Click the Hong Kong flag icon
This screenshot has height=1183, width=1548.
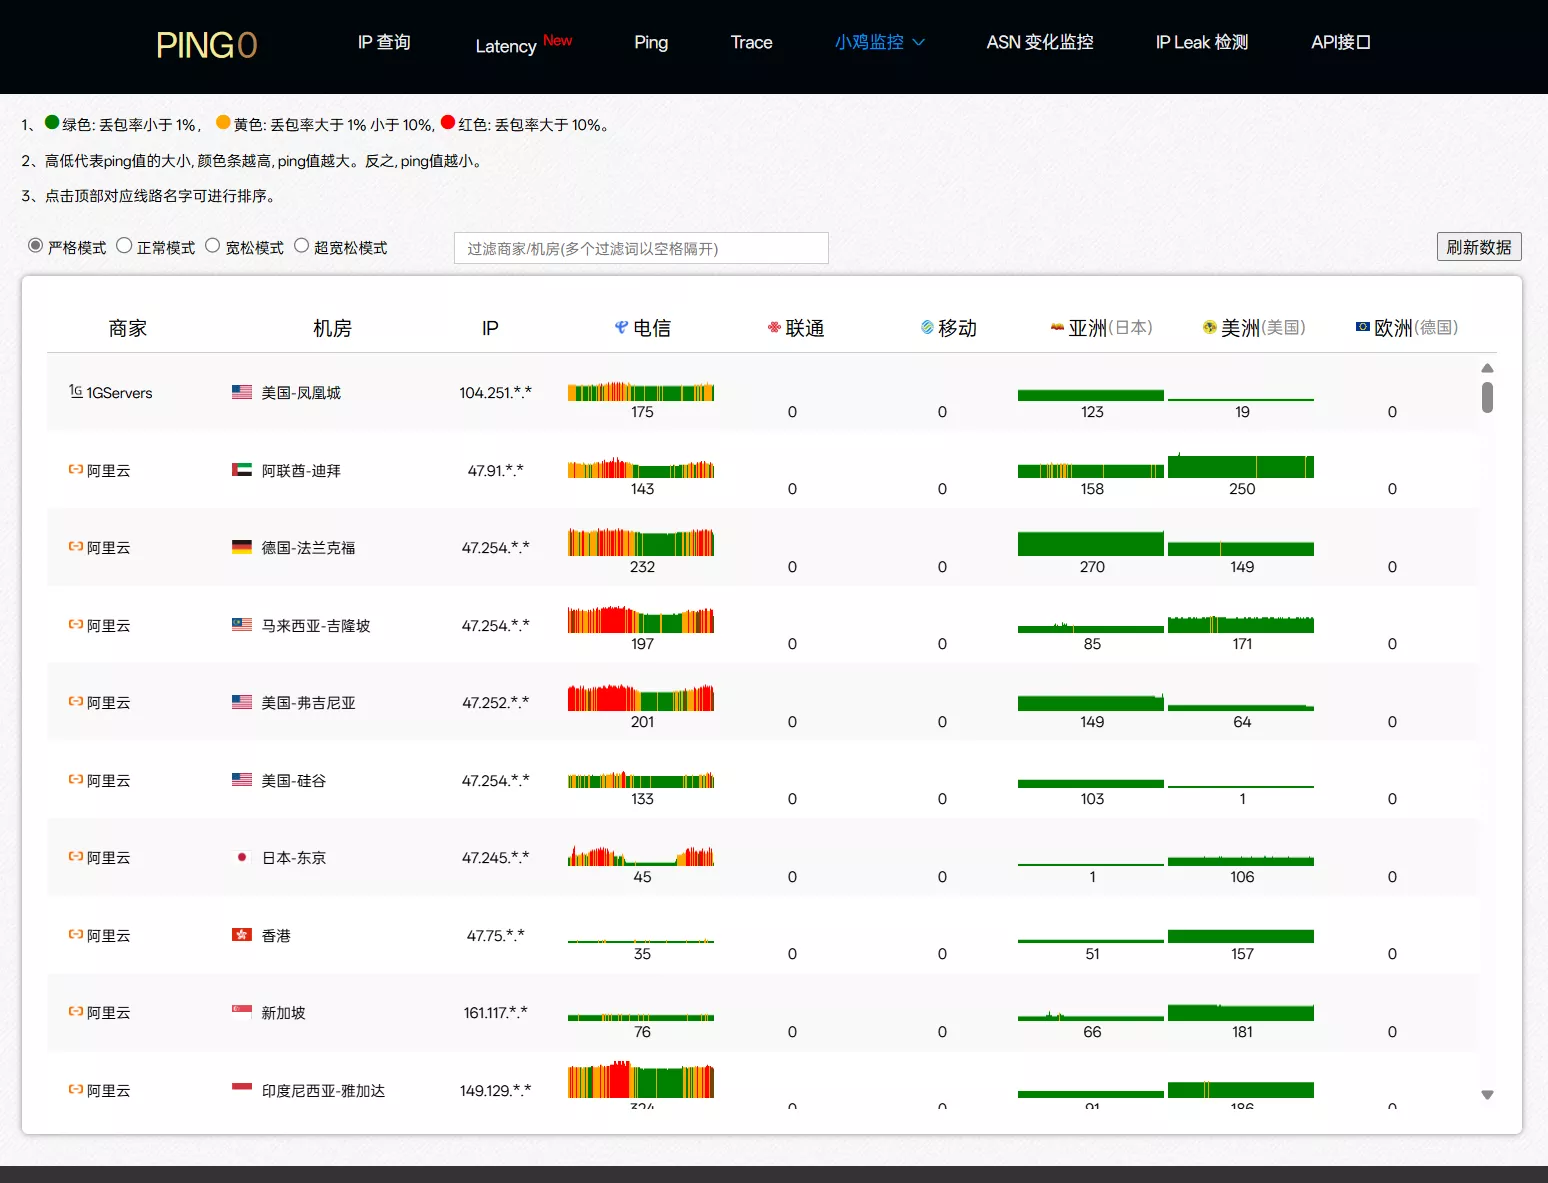(242, 935)
